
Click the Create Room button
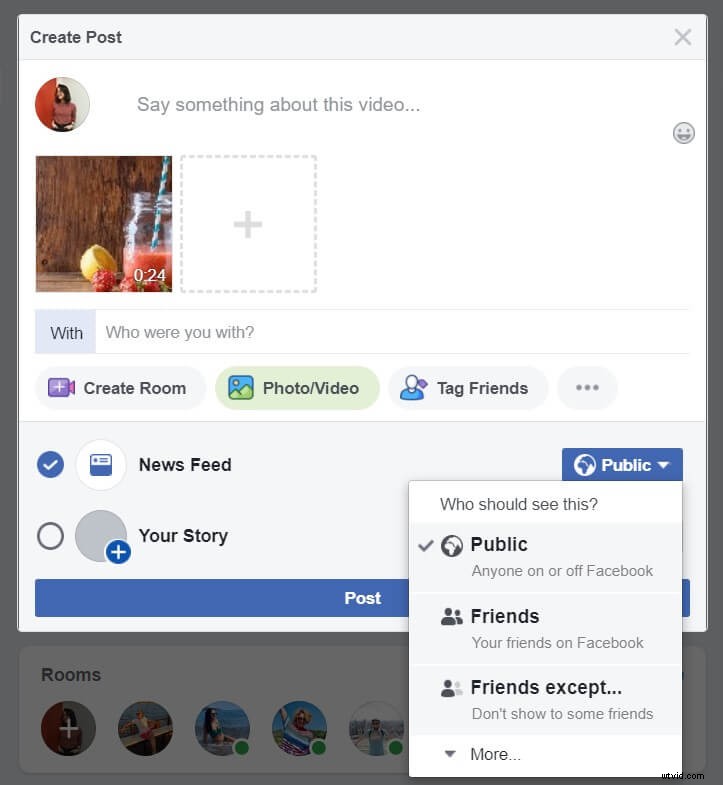pos(120,388)
